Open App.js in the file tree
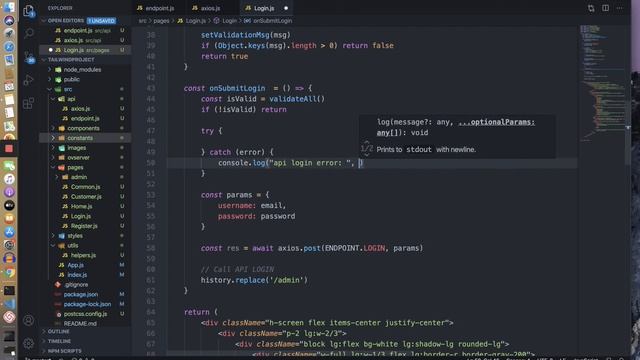This screenshot has width=640, height=360. click(75, 265)
